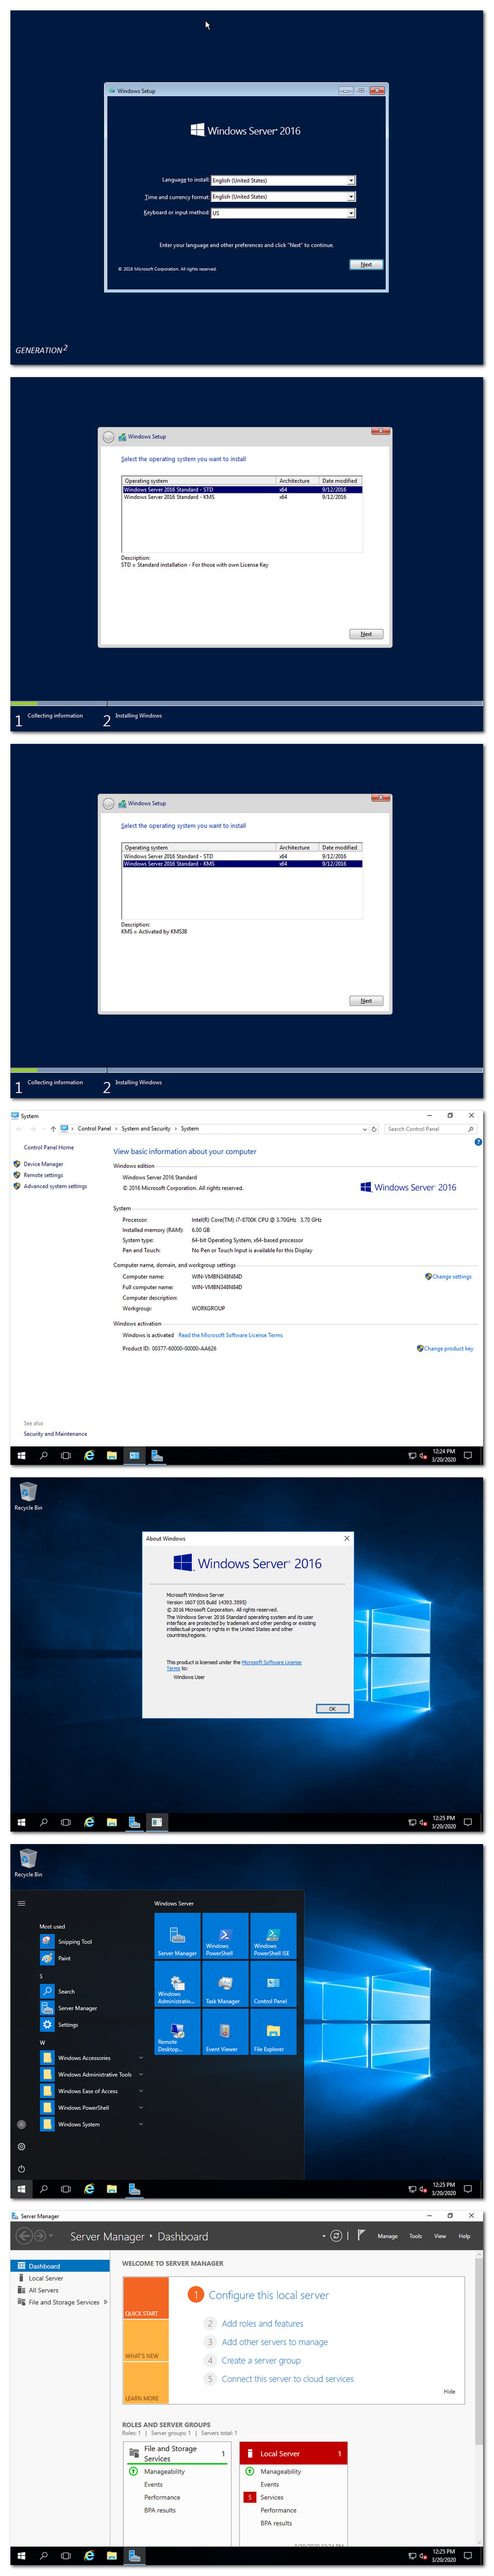494x2576 pixels.
Task: Open the Remote Desktop tile
Action: coord(177,2031)
